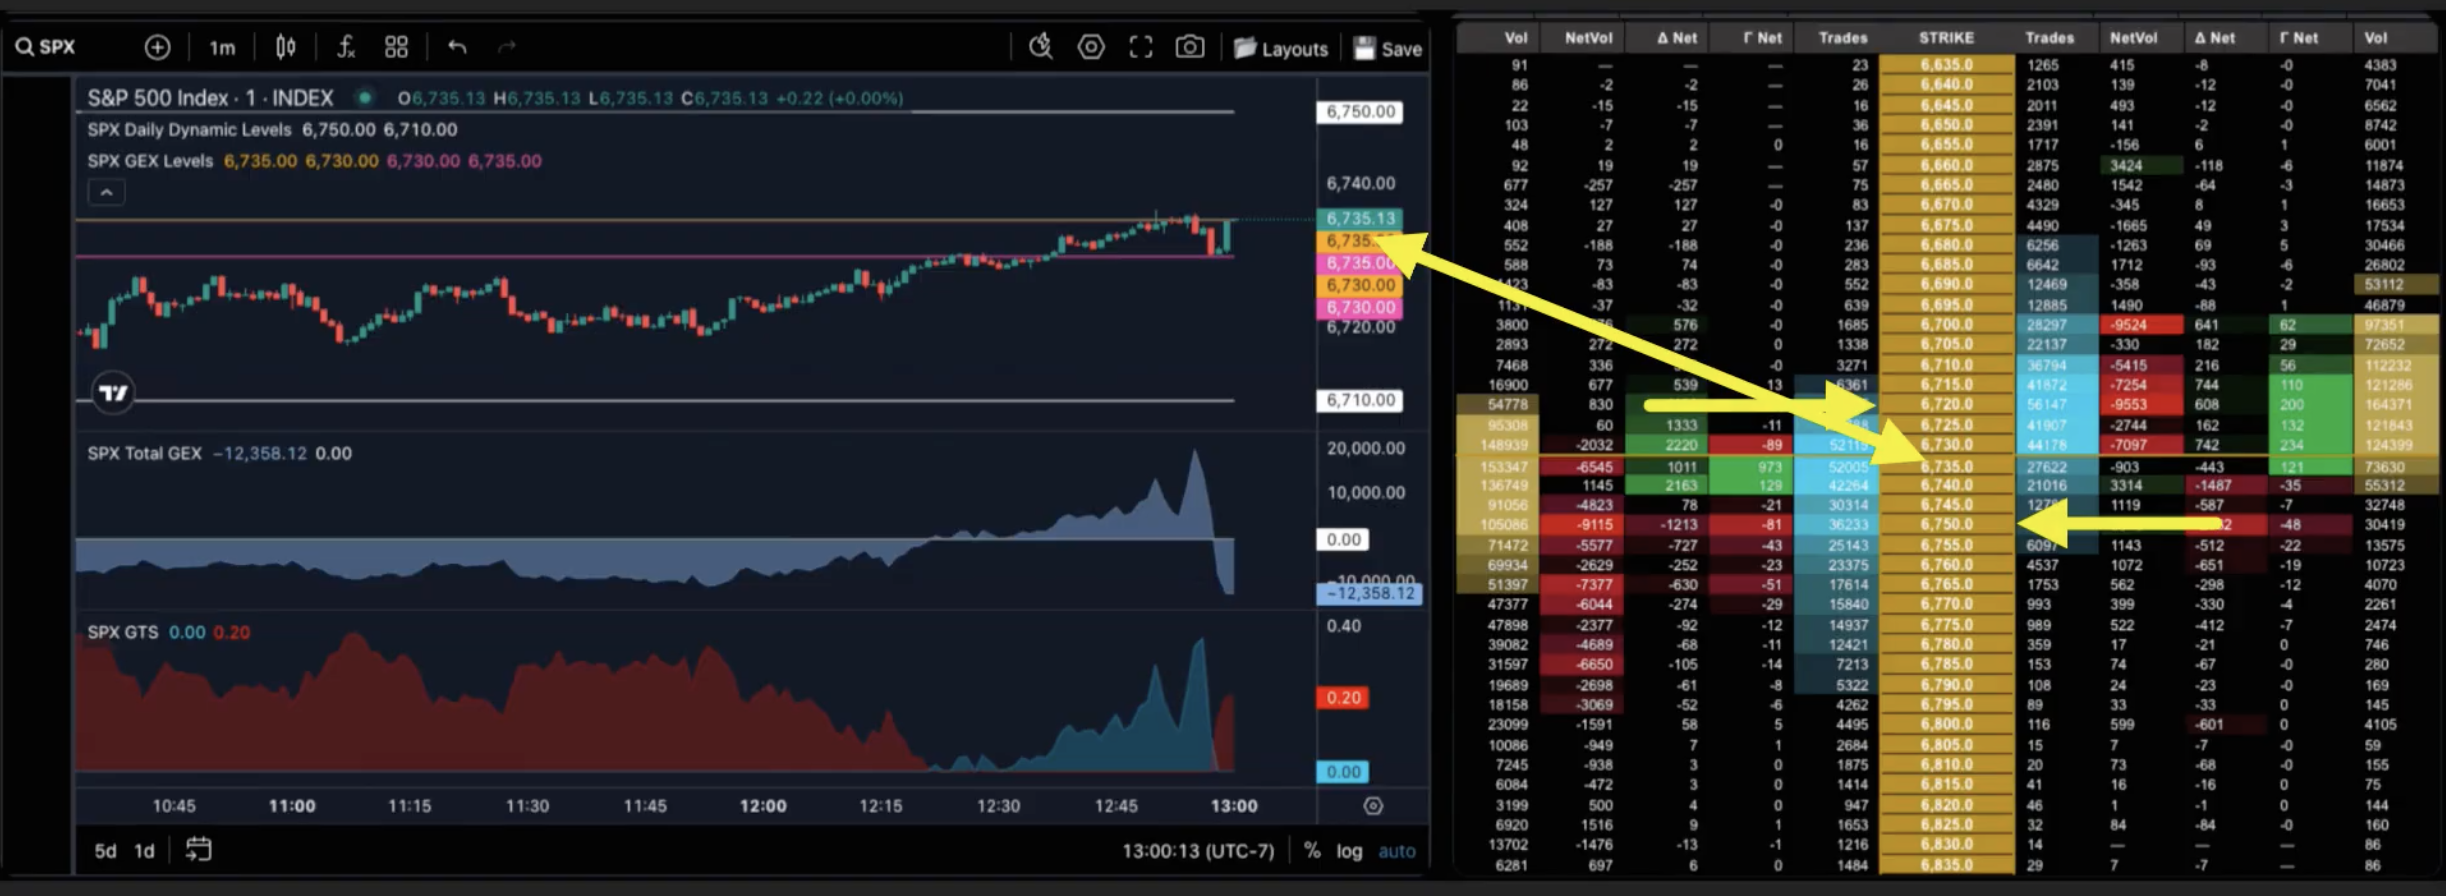Click the red 0.20 GTS label

point(1343,697)
